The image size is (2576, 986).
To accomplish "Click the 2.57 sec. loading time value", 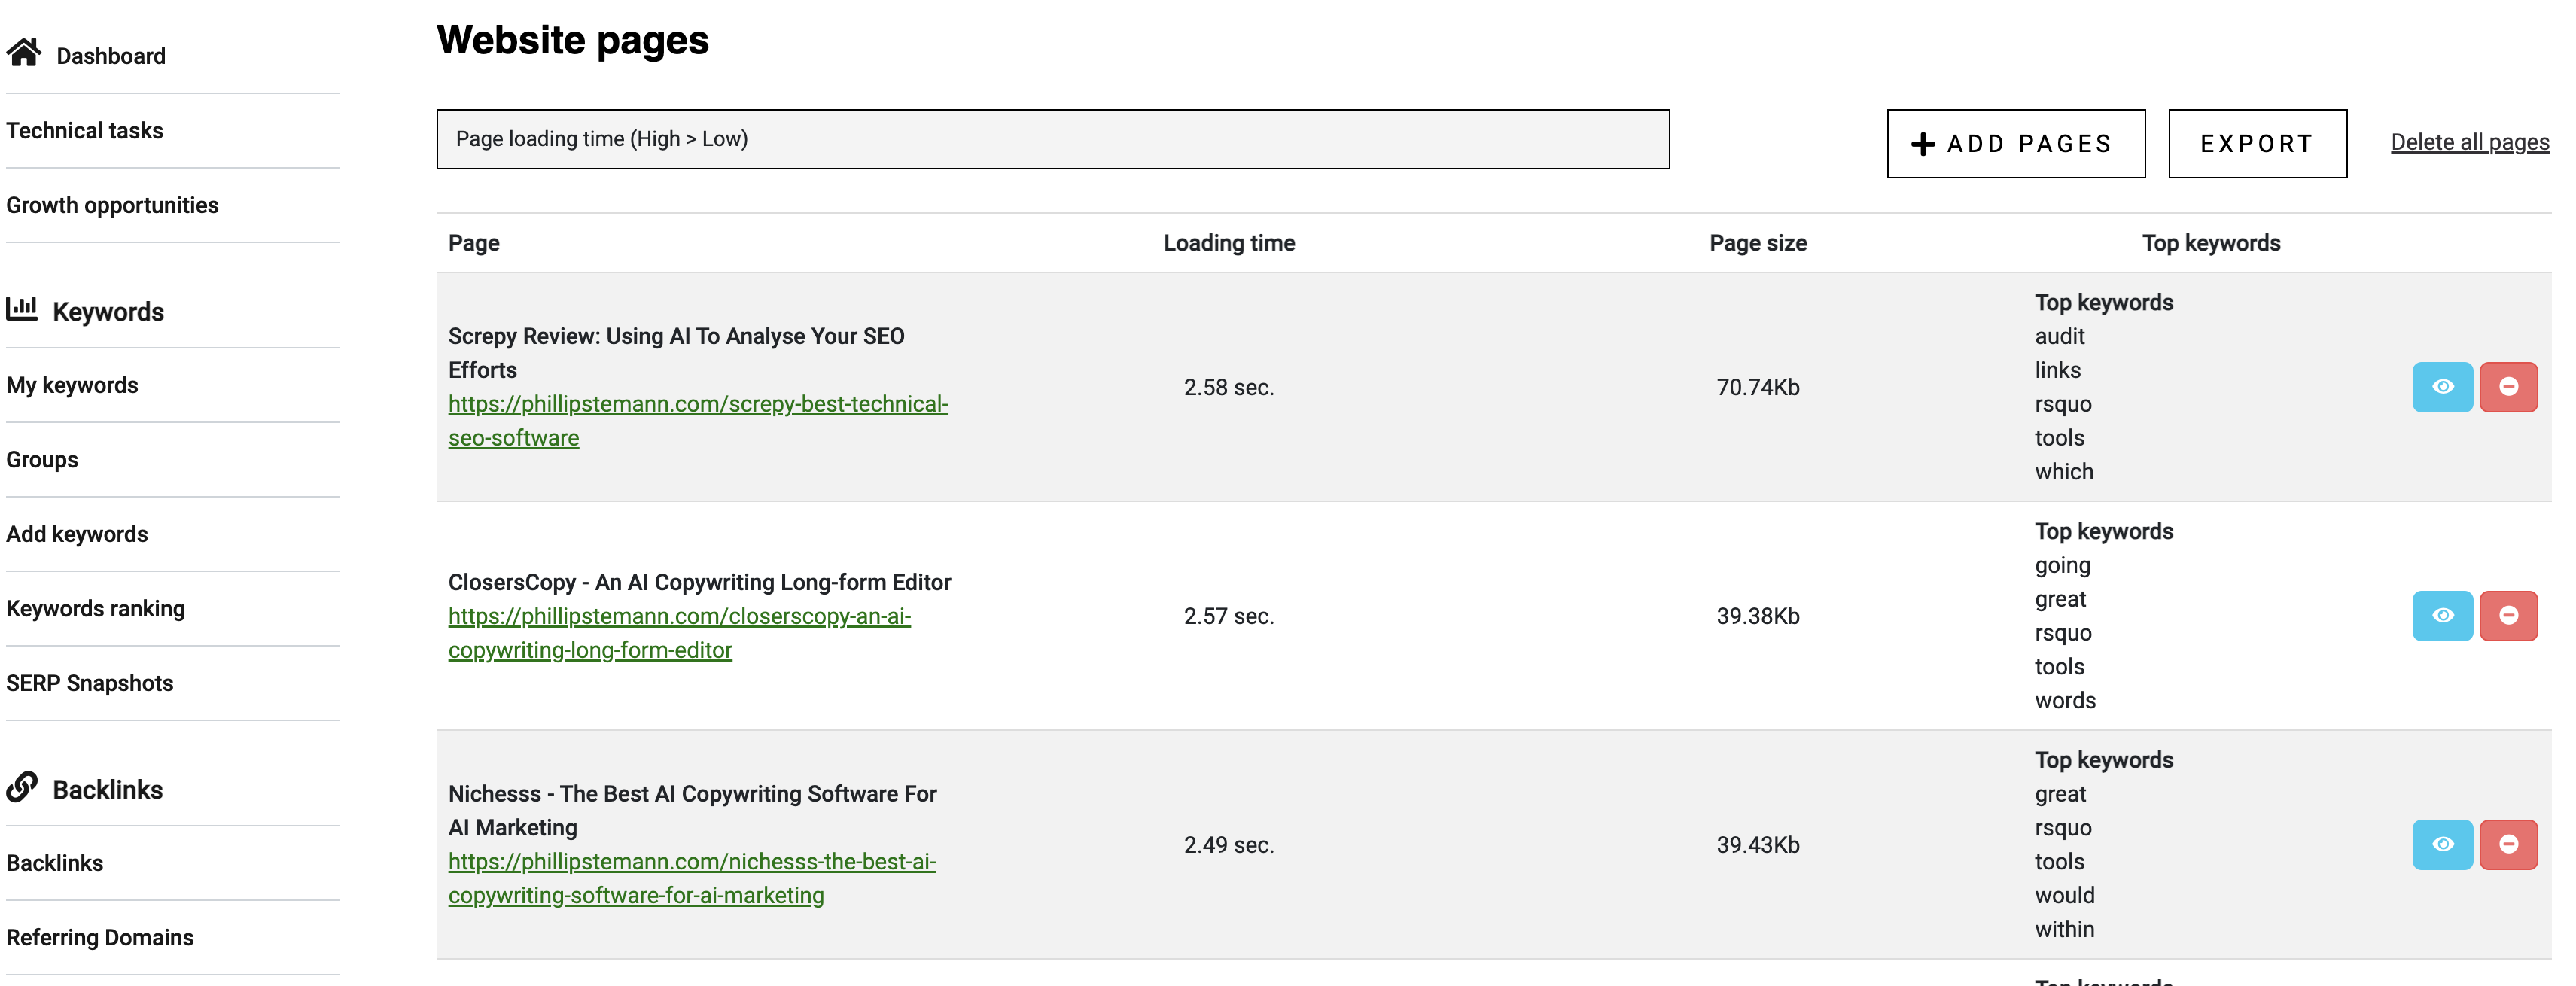I will 1229,616.
